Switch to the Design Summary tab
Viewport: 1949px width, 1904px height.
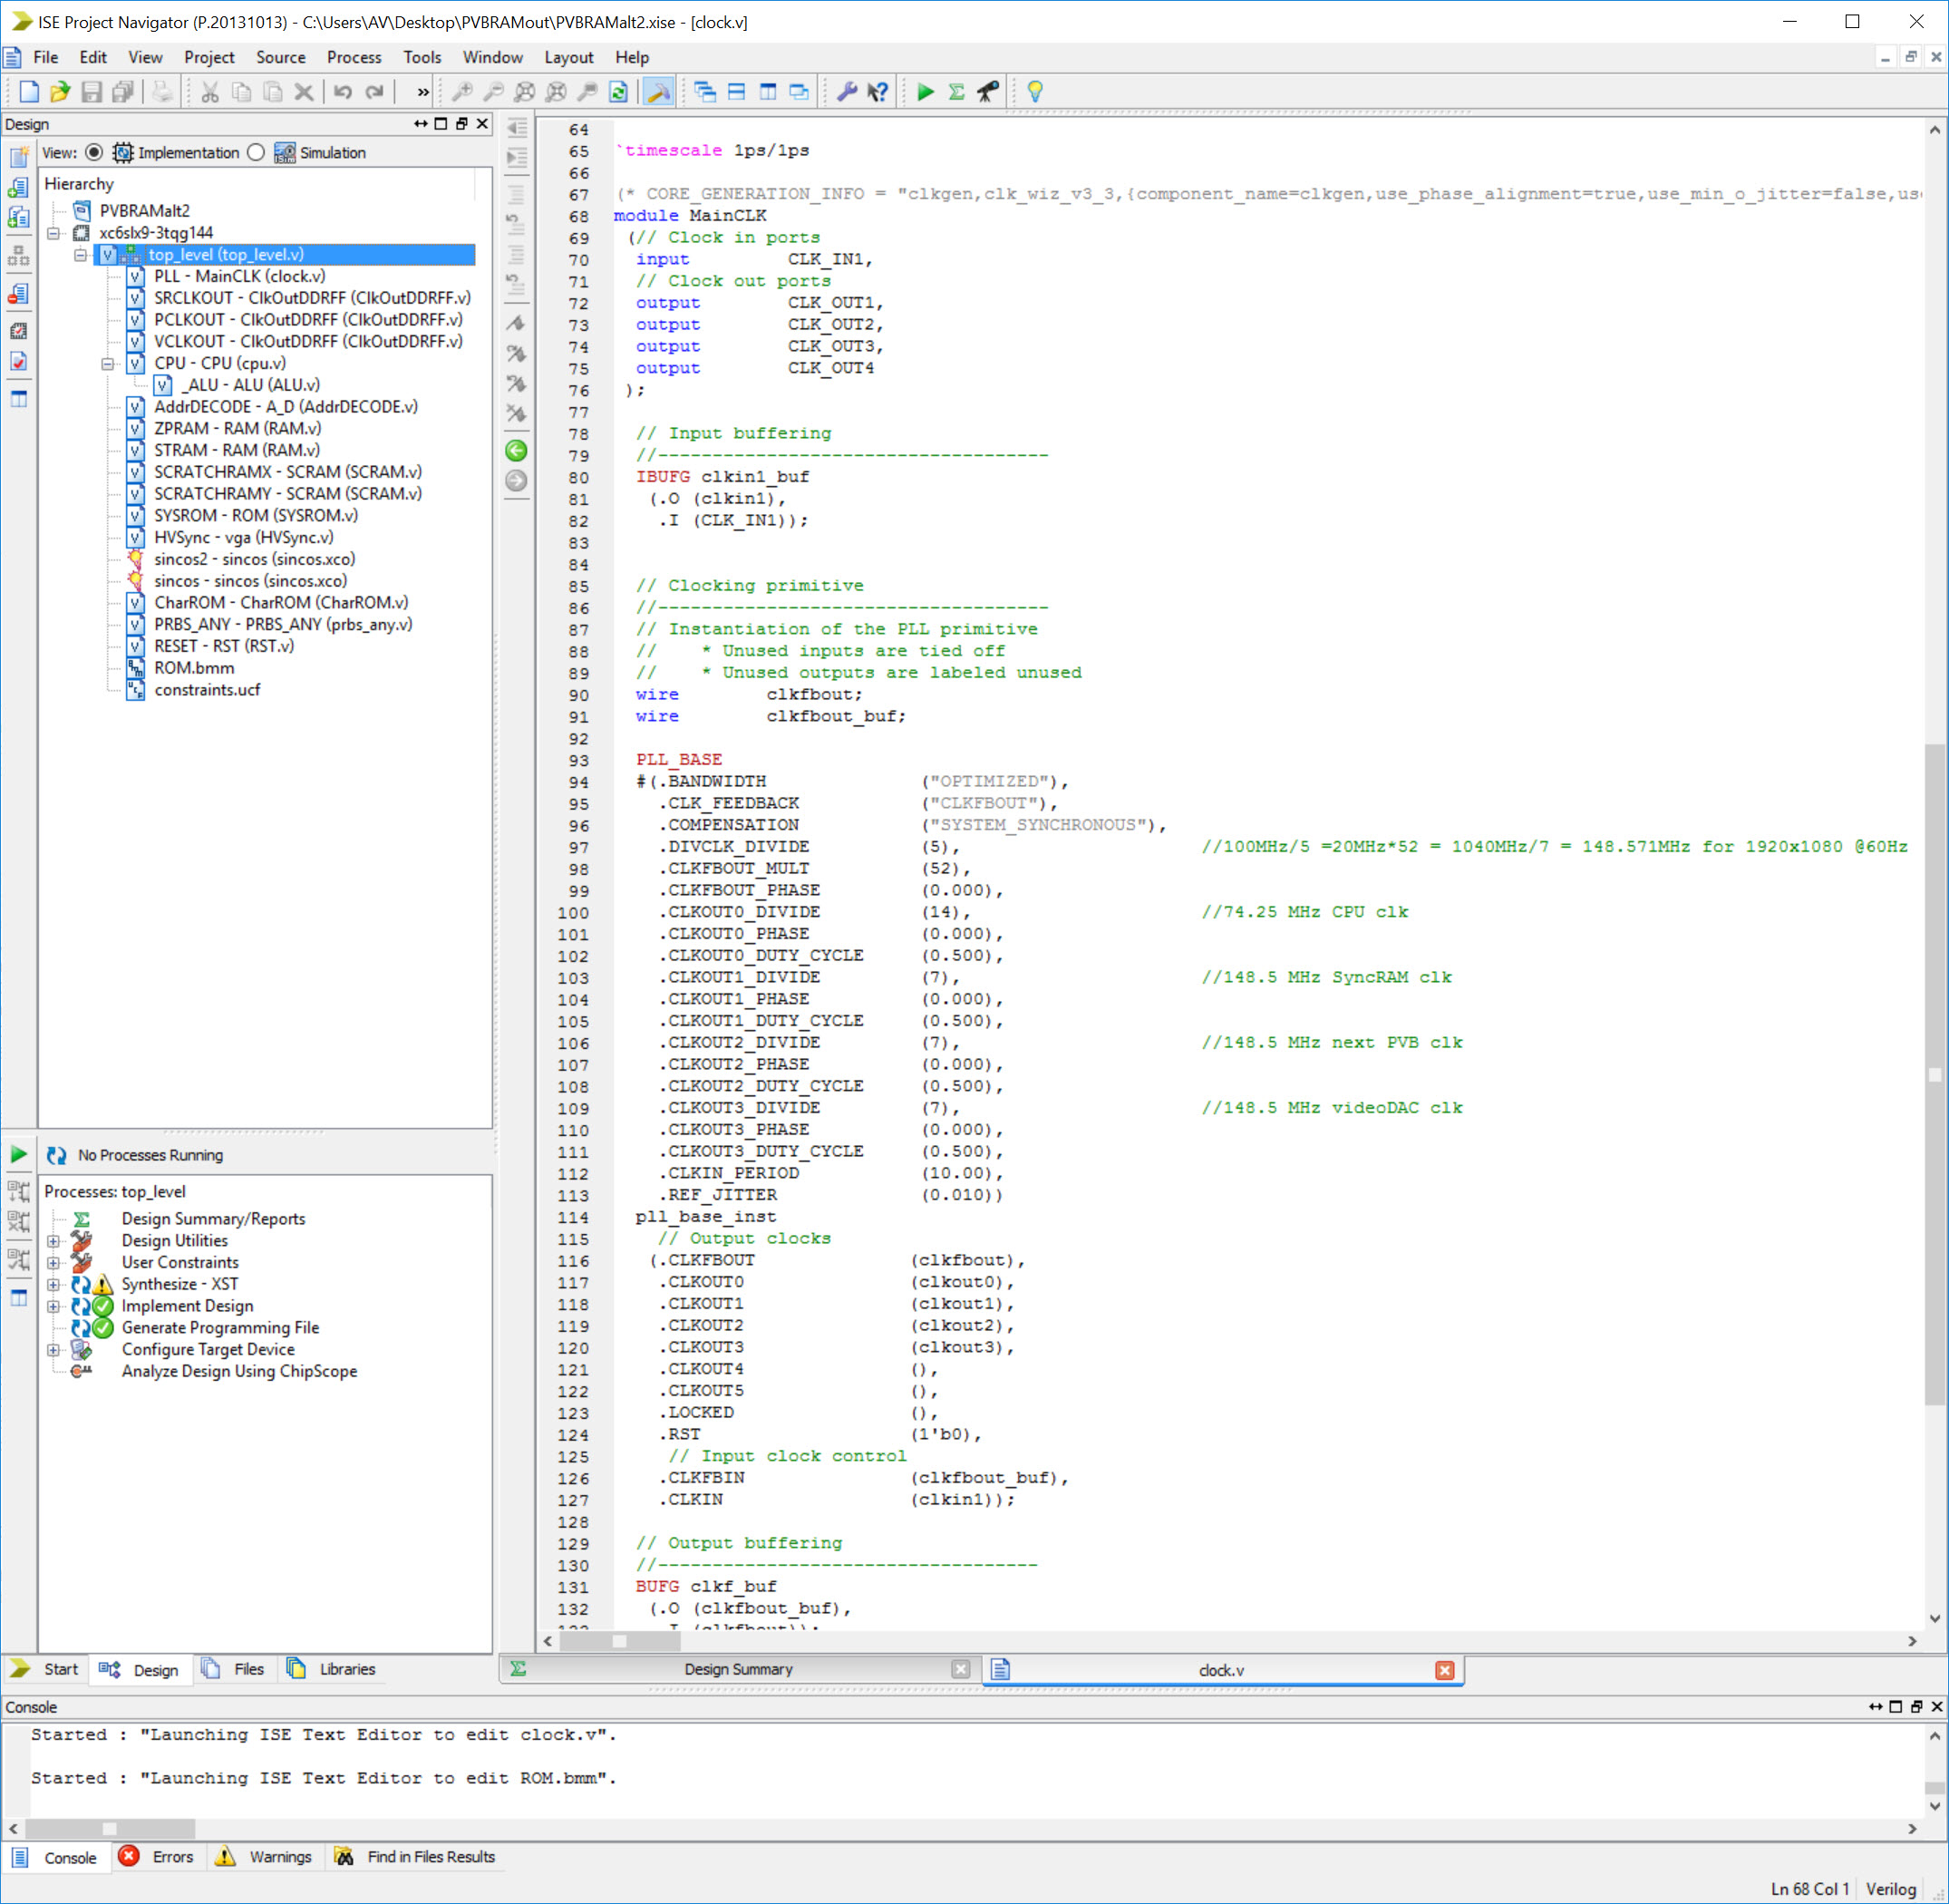coord(738,1669)
